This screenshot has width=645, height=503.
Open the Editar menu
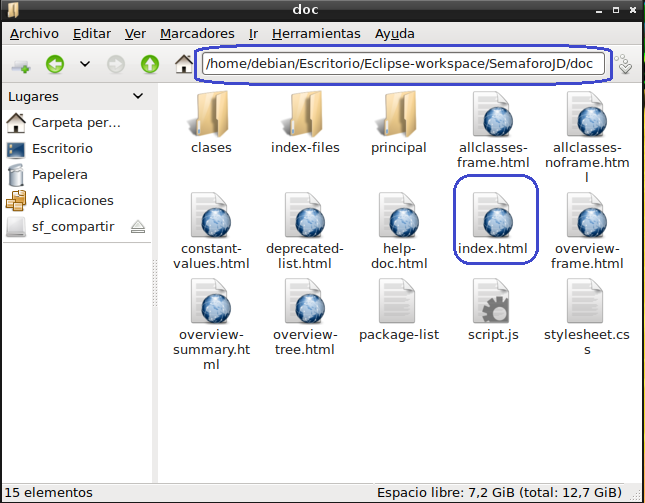point(92,34)
